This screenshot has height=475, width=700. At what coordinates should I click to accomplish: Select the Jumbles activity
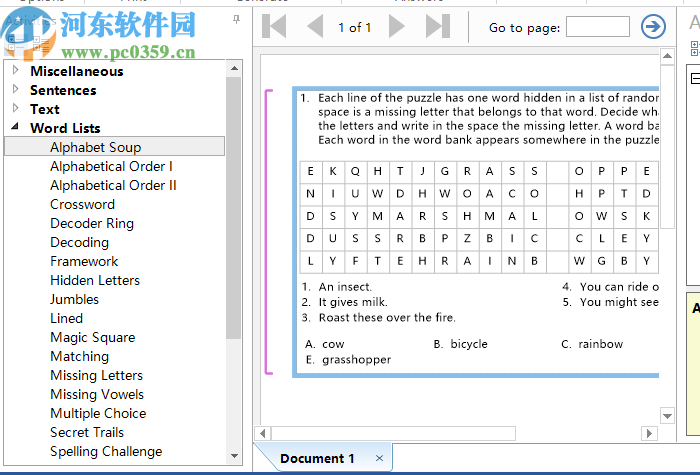pos(74,300)
